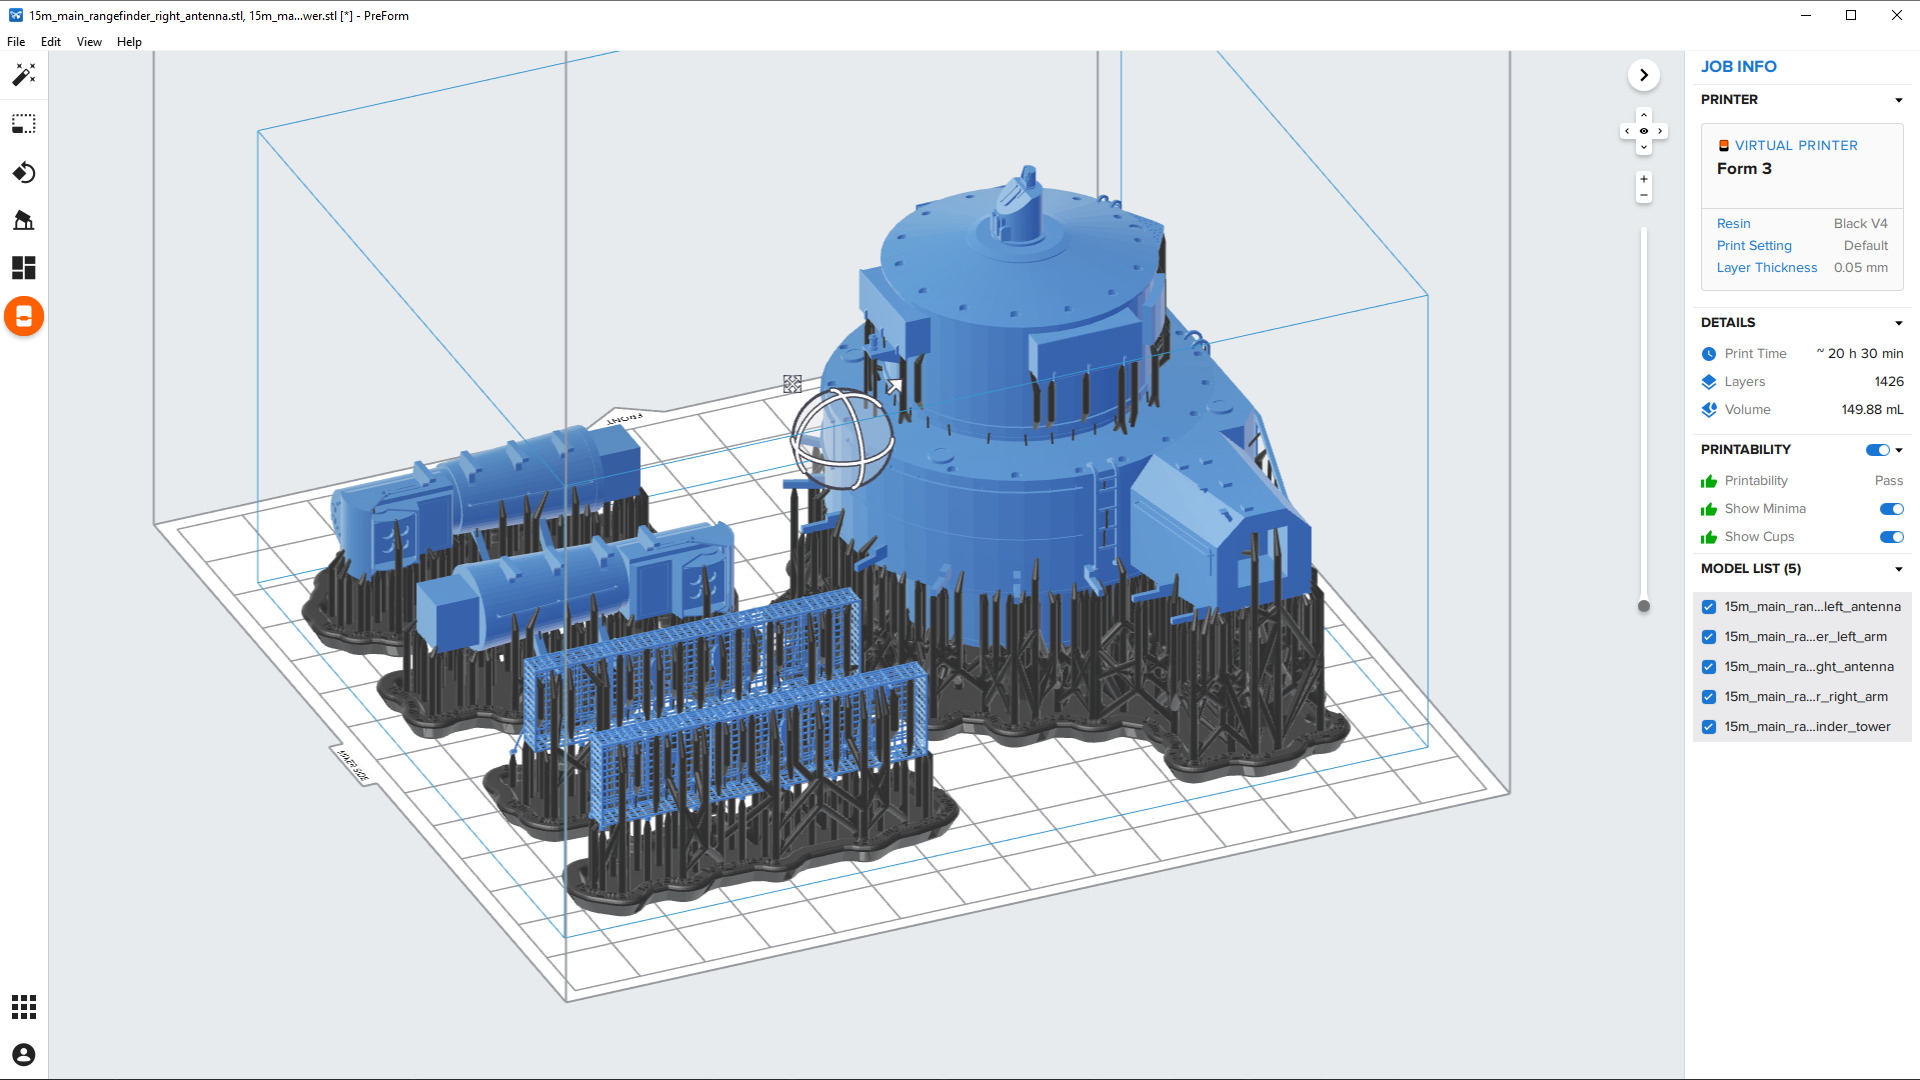Viewport: 1920px width, 1080px height.
Task: Toggle Show Minima switch
Action: coord(1891,509)
